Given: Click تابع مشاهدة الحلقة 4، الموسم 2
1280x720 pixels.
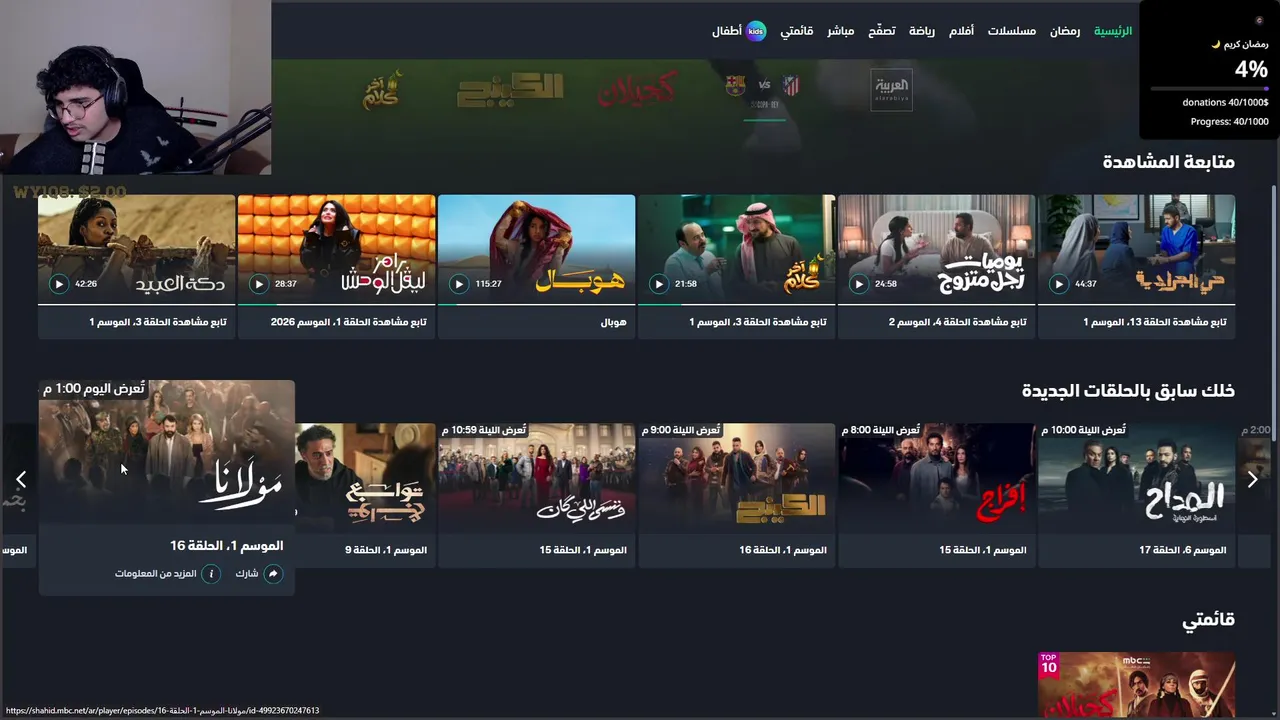Looking at the screenshot, I should [x=958, y=322].
